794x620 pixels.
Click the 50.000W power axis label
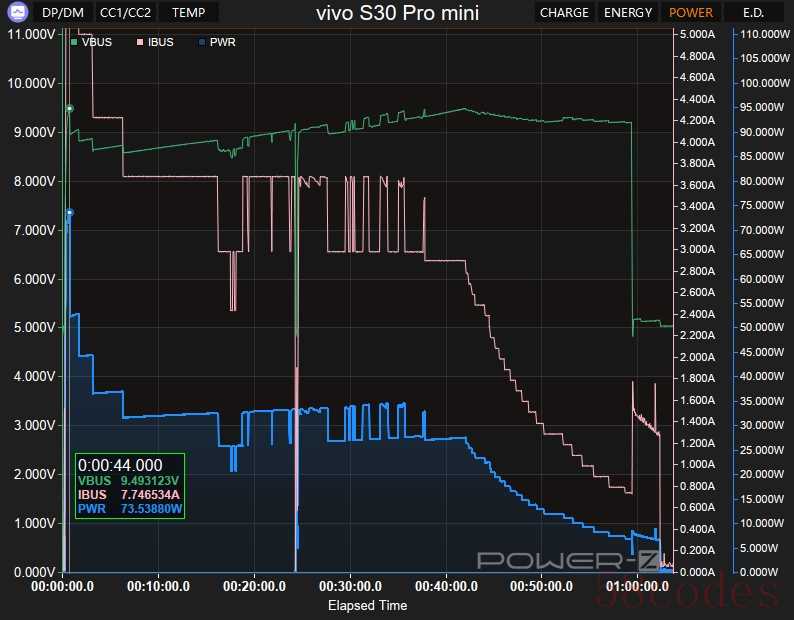pos(762,327)
